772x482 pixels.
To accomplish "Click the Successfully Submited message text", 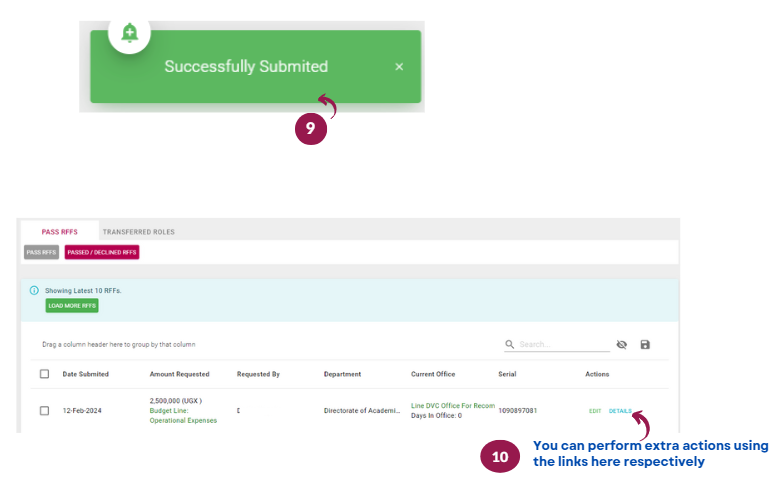I will 246,66.
